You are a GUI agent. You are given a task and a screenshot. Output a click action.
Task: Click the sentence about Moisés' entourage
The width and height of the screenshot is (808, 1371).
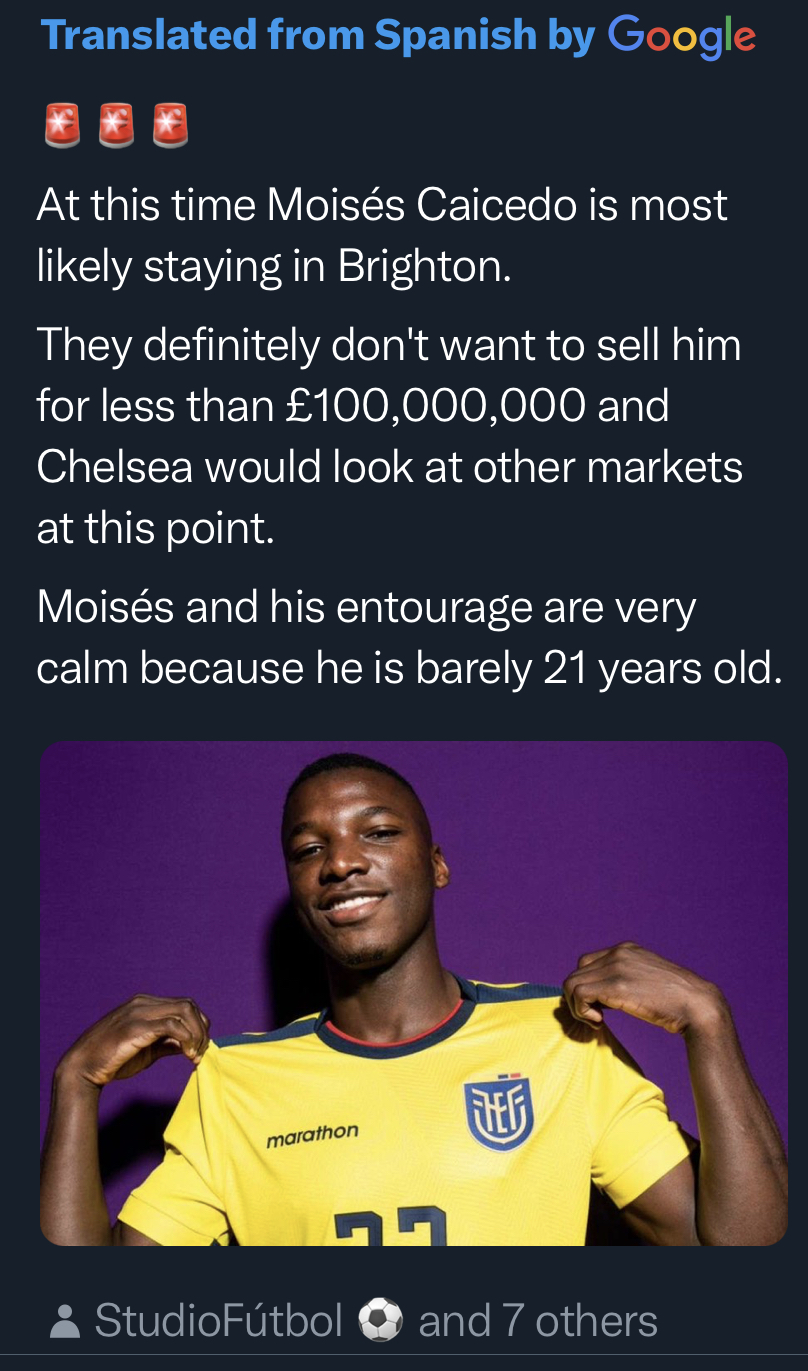[x=409, y=638]
